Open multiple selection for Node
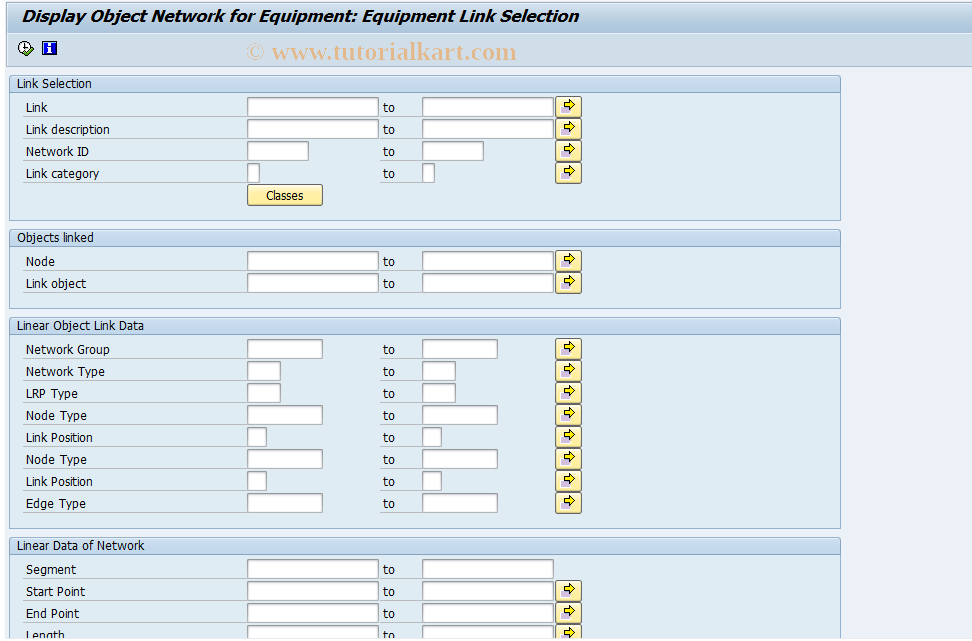Screen dimensions: 972x641 pyautogui.click(x=568, y=260)
